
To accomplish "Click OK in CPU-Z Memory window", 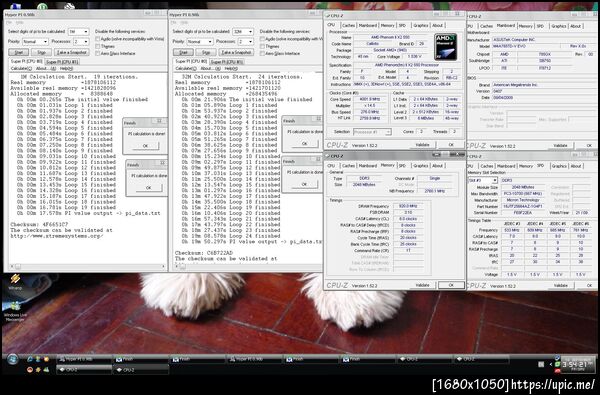I will coord(451,285).
